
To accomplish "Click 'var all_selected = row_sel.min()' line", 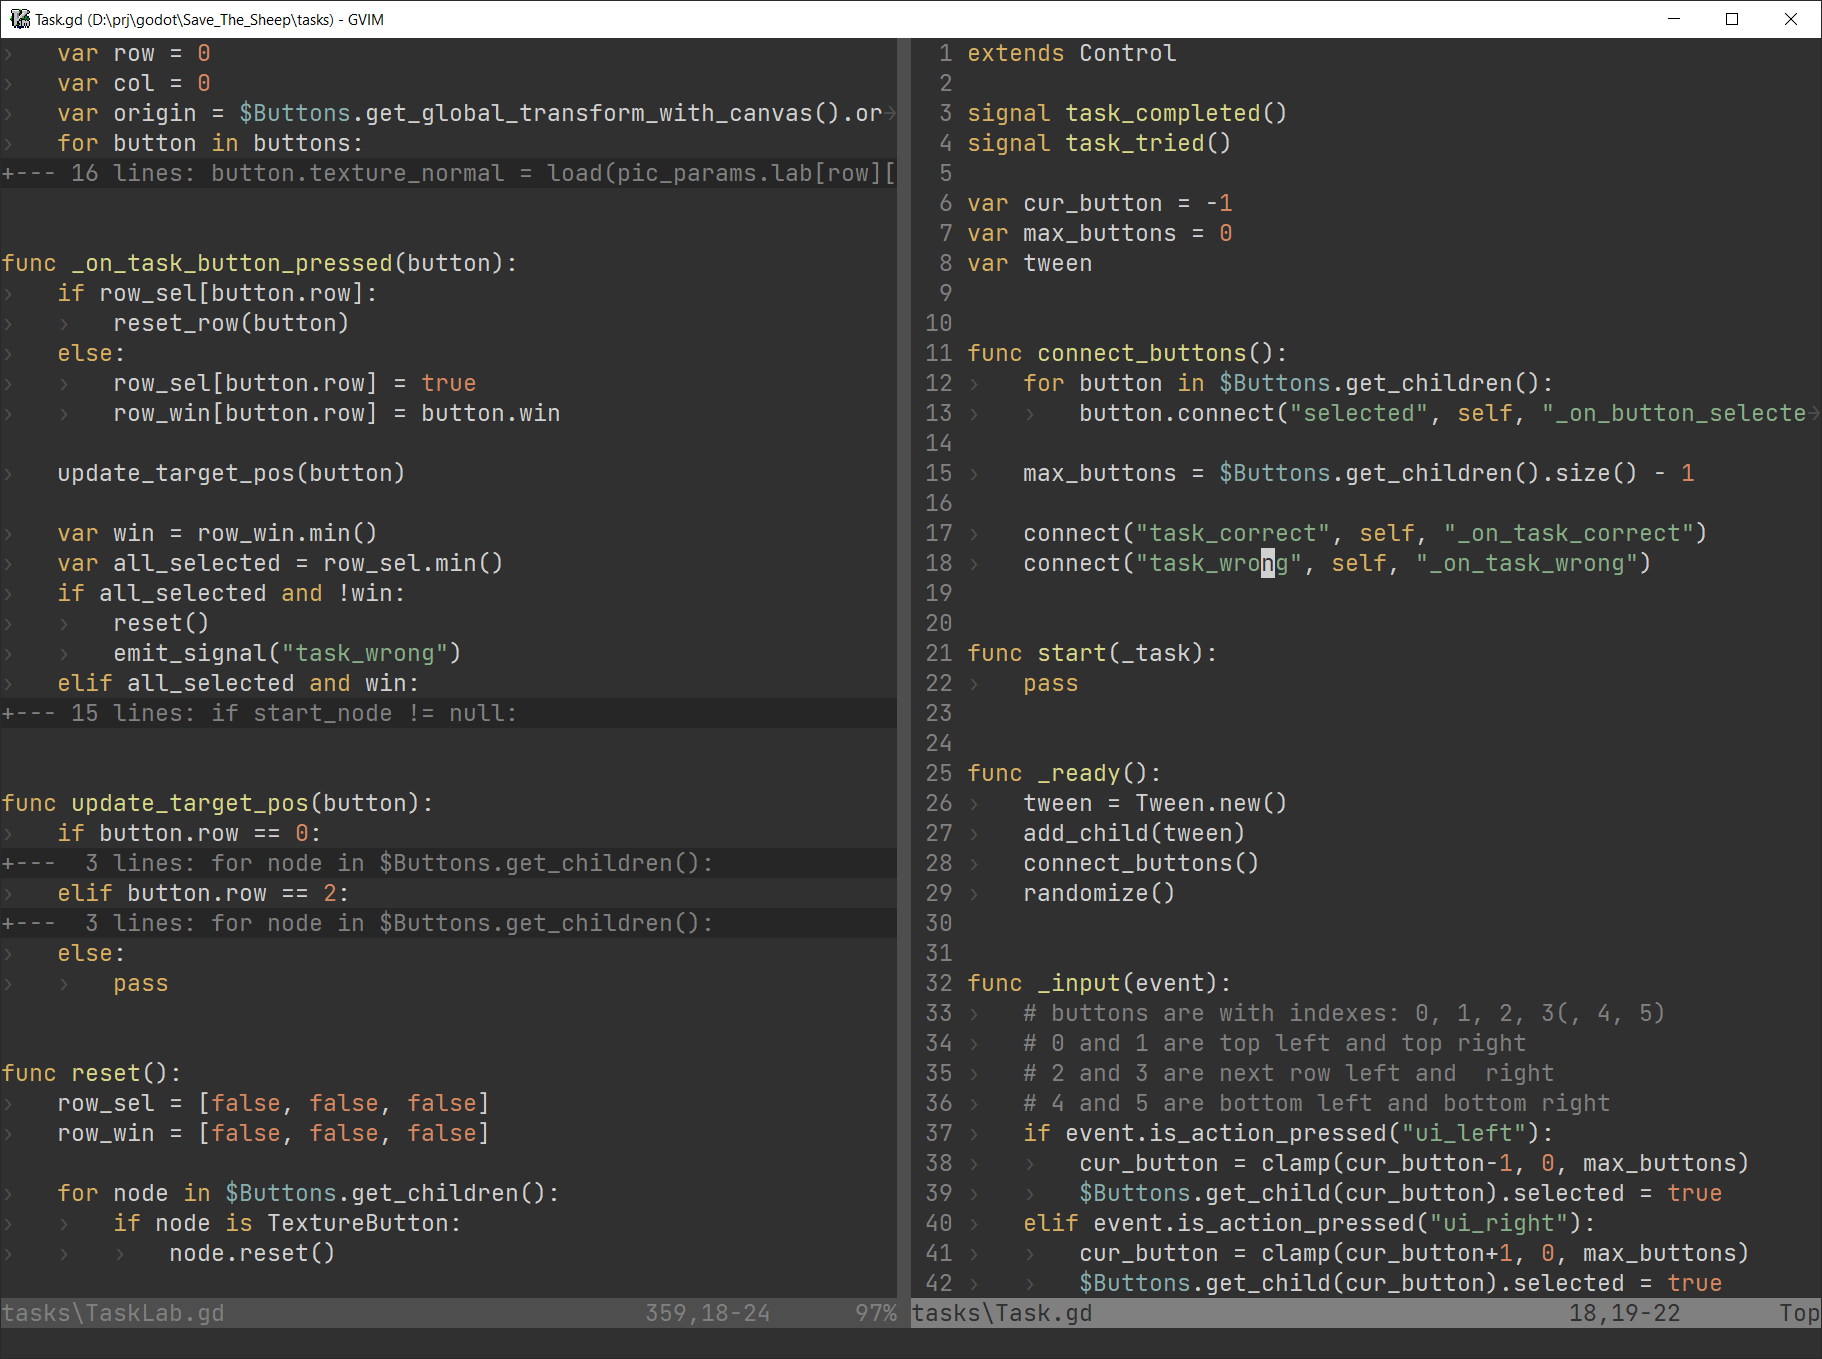I will click(x=280, y=563).
